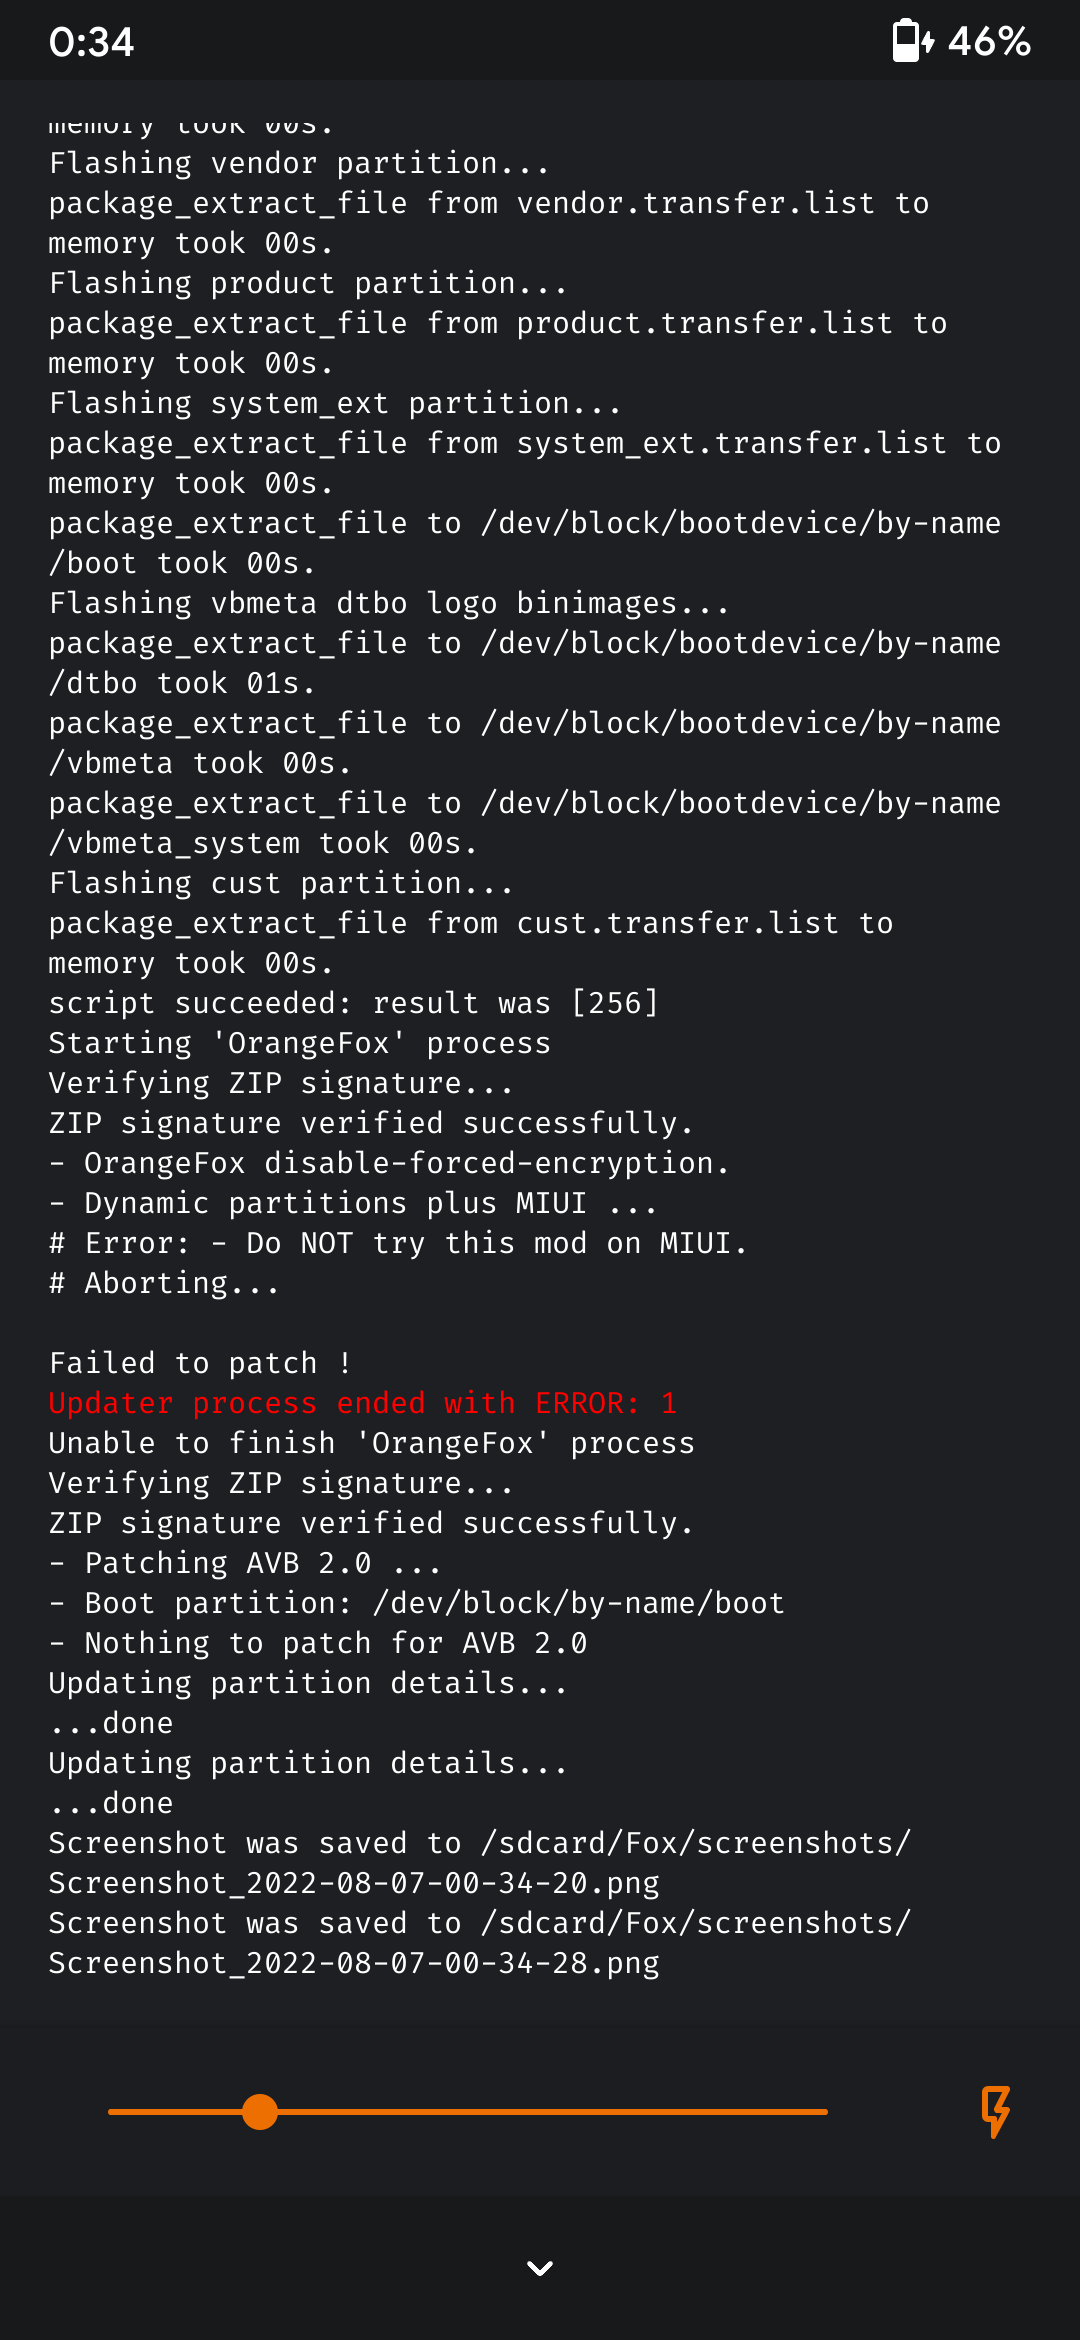
Task: Click the Screenshot_2022-08-07-00-34-28.png filename
Action: (354, 1963)
